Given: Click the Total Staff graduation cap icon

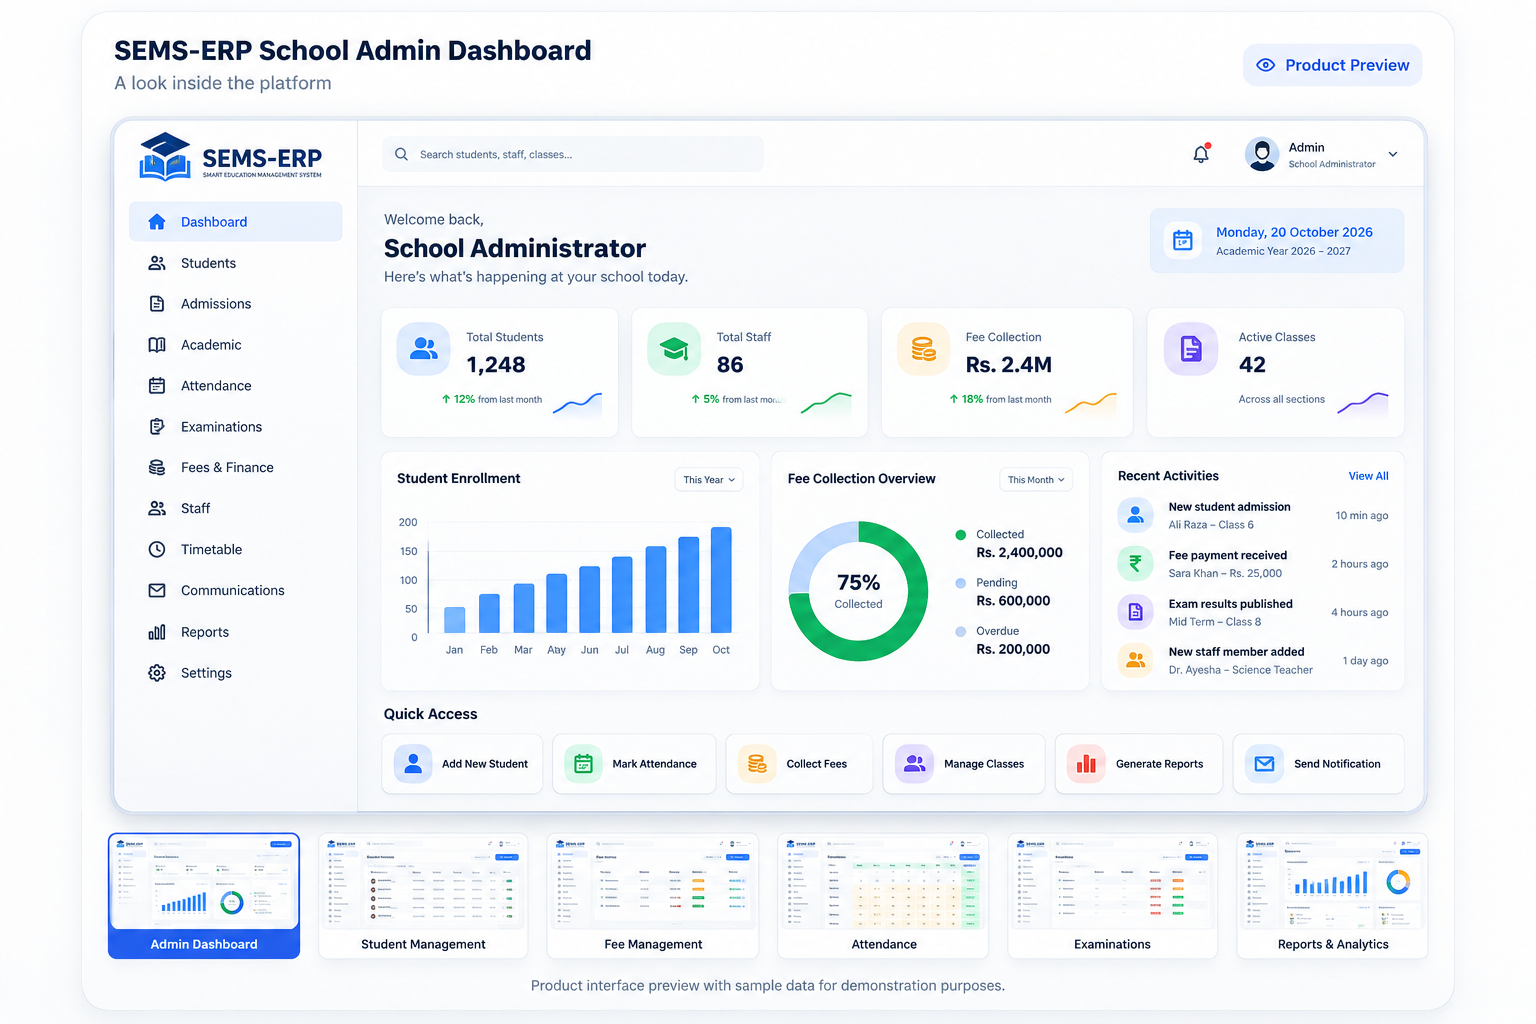Looking at the screenshot, I should point(674,348).
